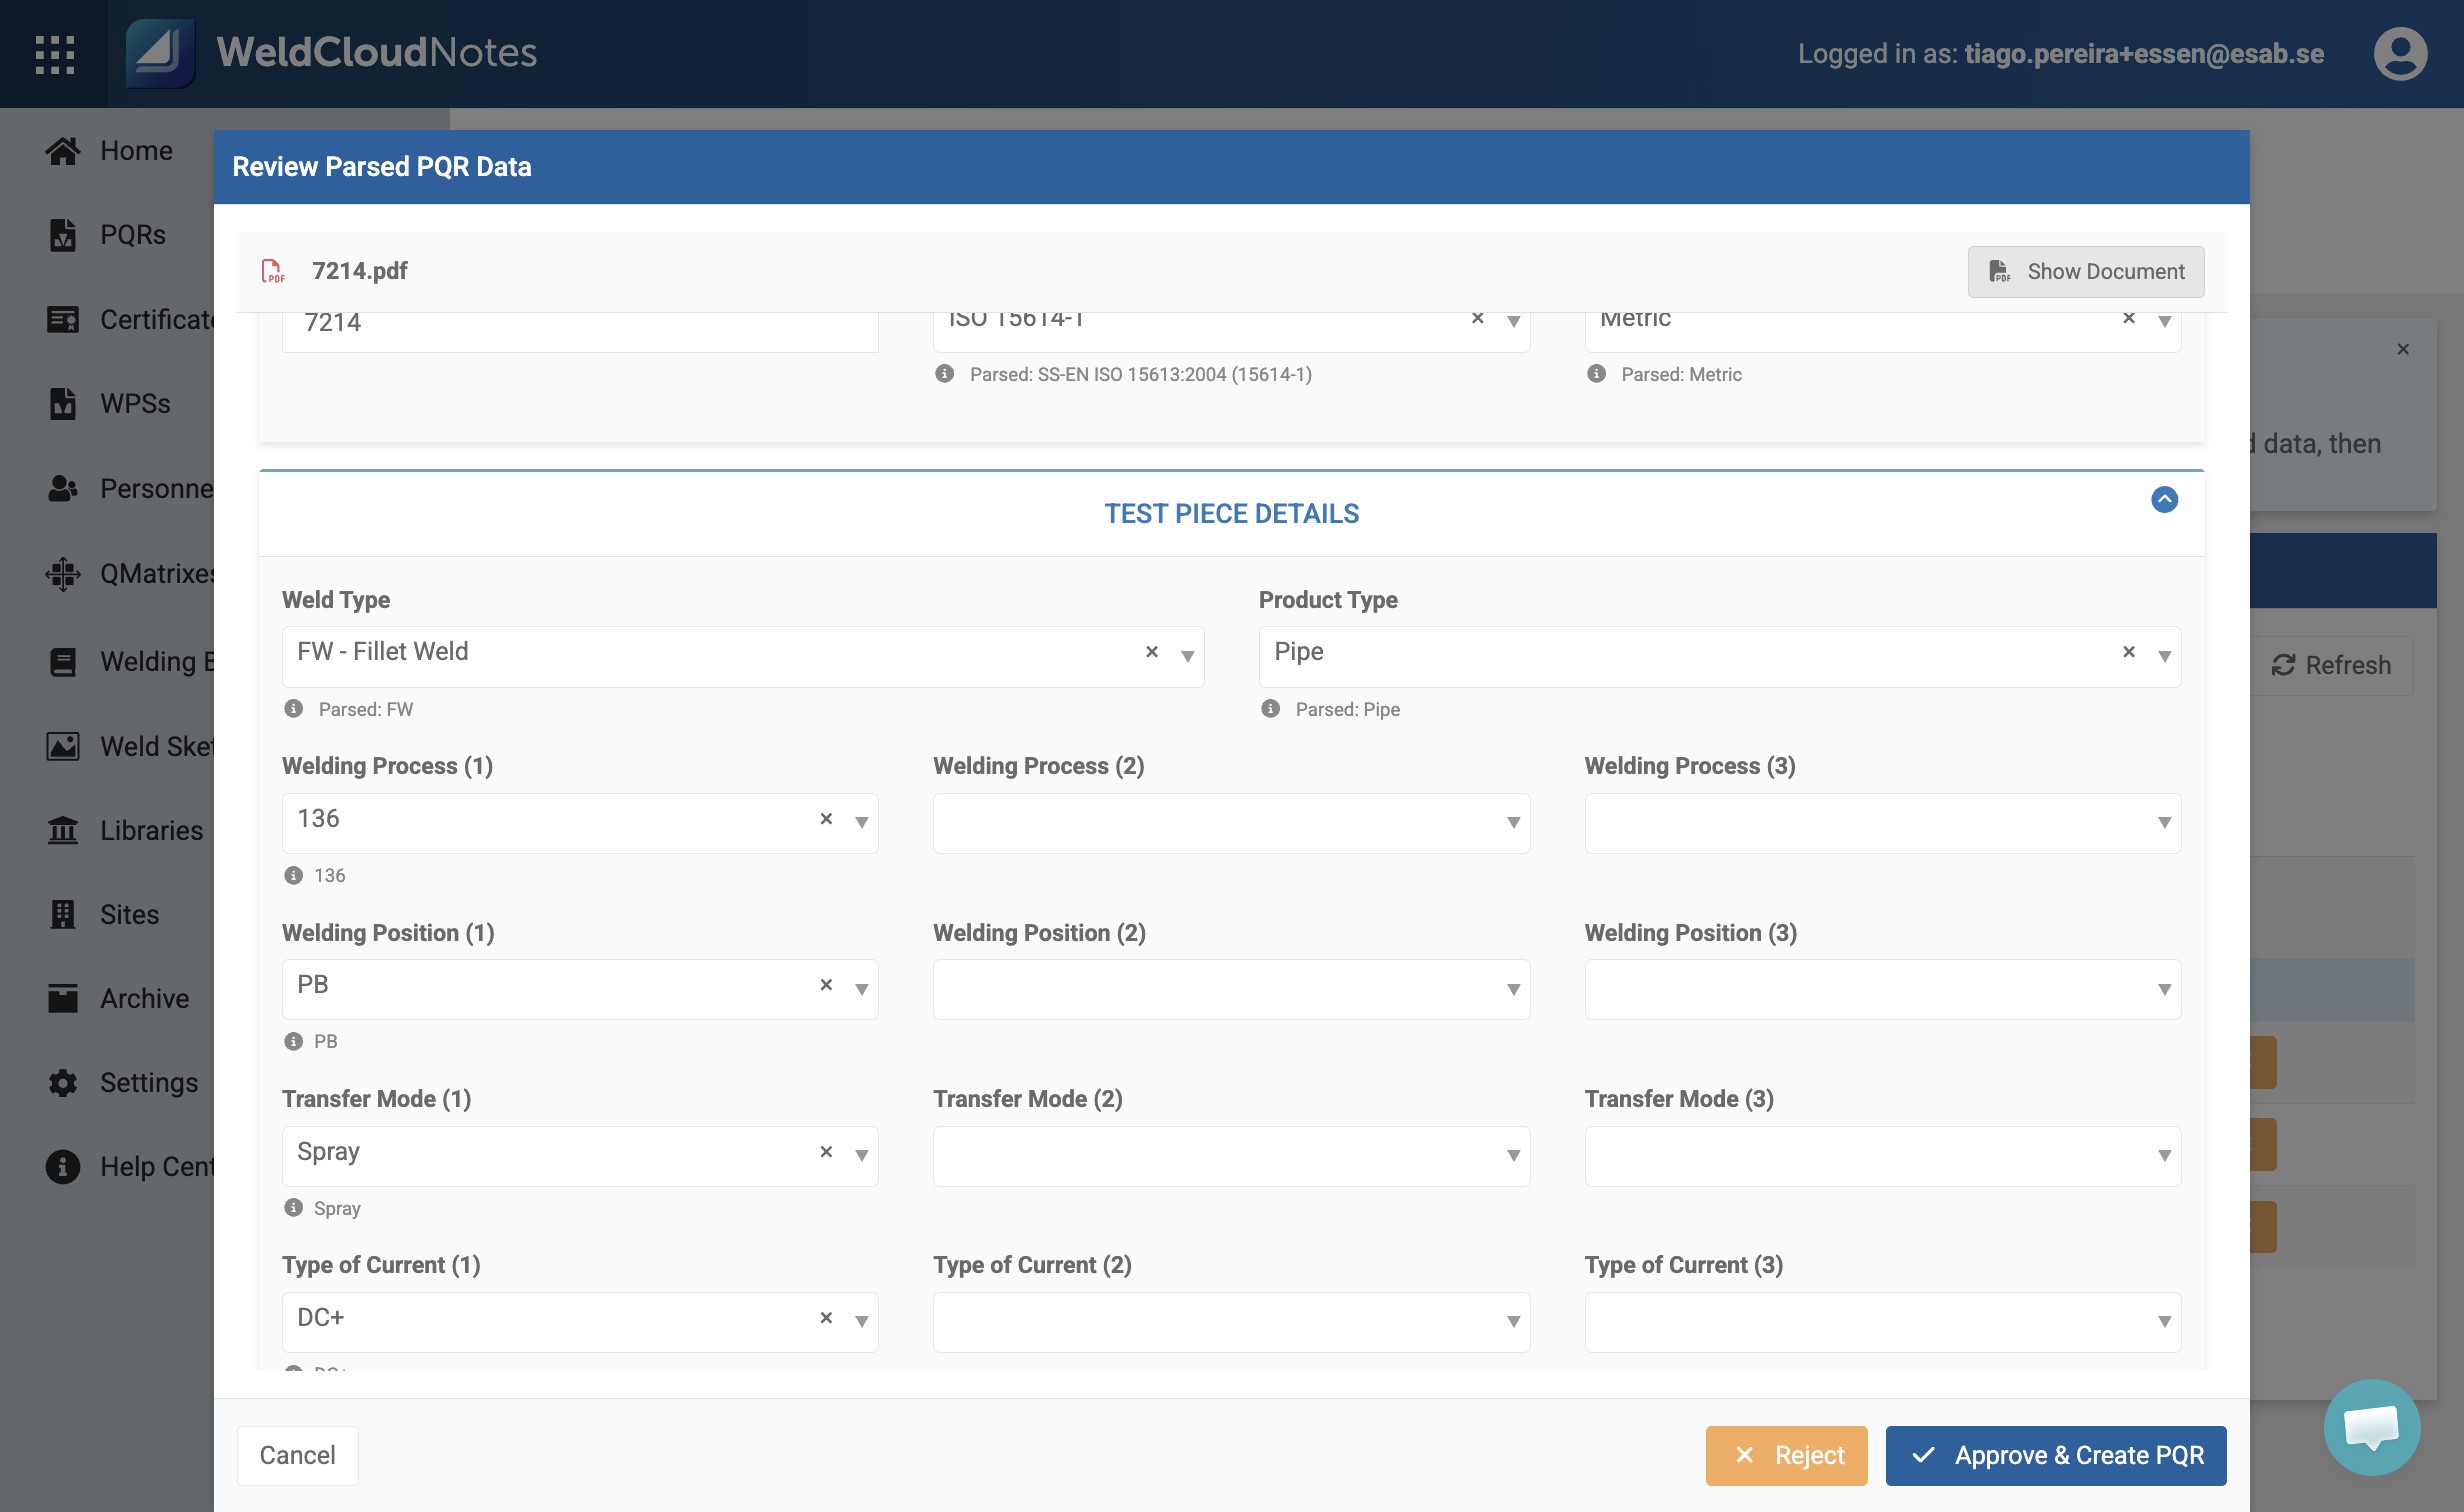The width and height of the screenshot is (2464, 1512).
Task: Click the Certificates icon in sidebar
Action: click(63, 320)
